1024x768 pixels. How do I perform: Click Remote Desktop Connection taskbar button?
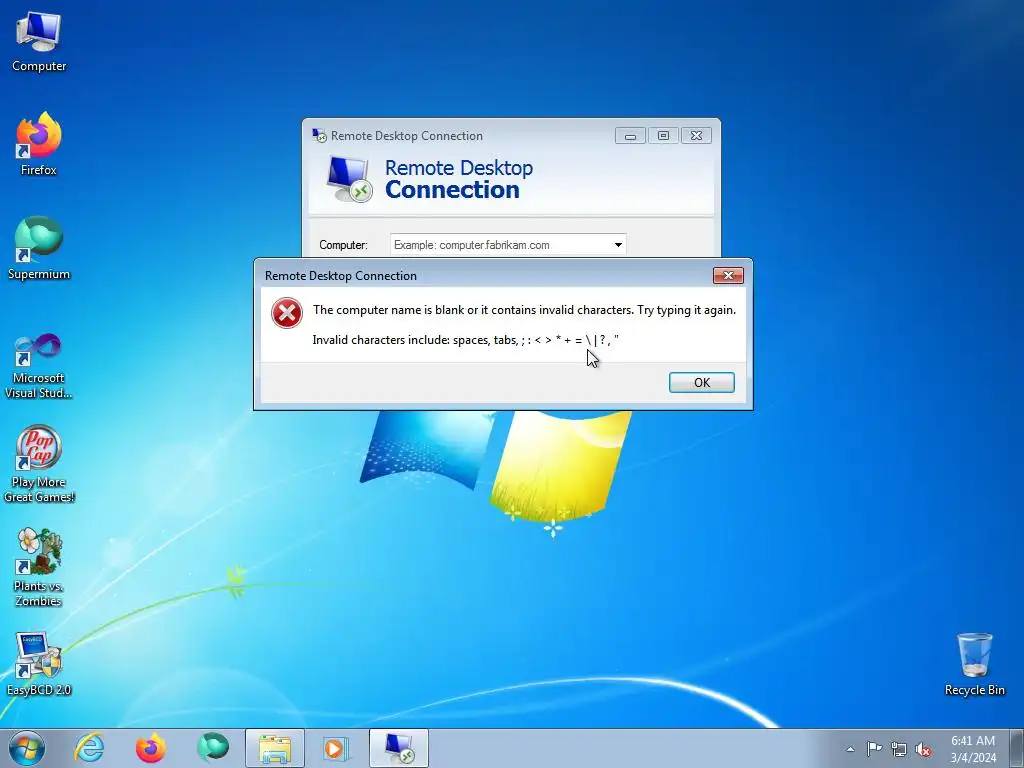click(x=399, y=748)
